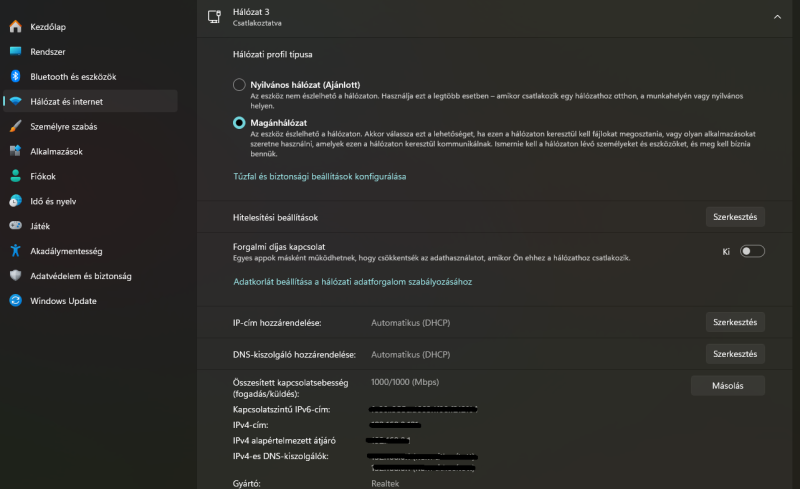Open Adatkorlát beállítása link

352,282
